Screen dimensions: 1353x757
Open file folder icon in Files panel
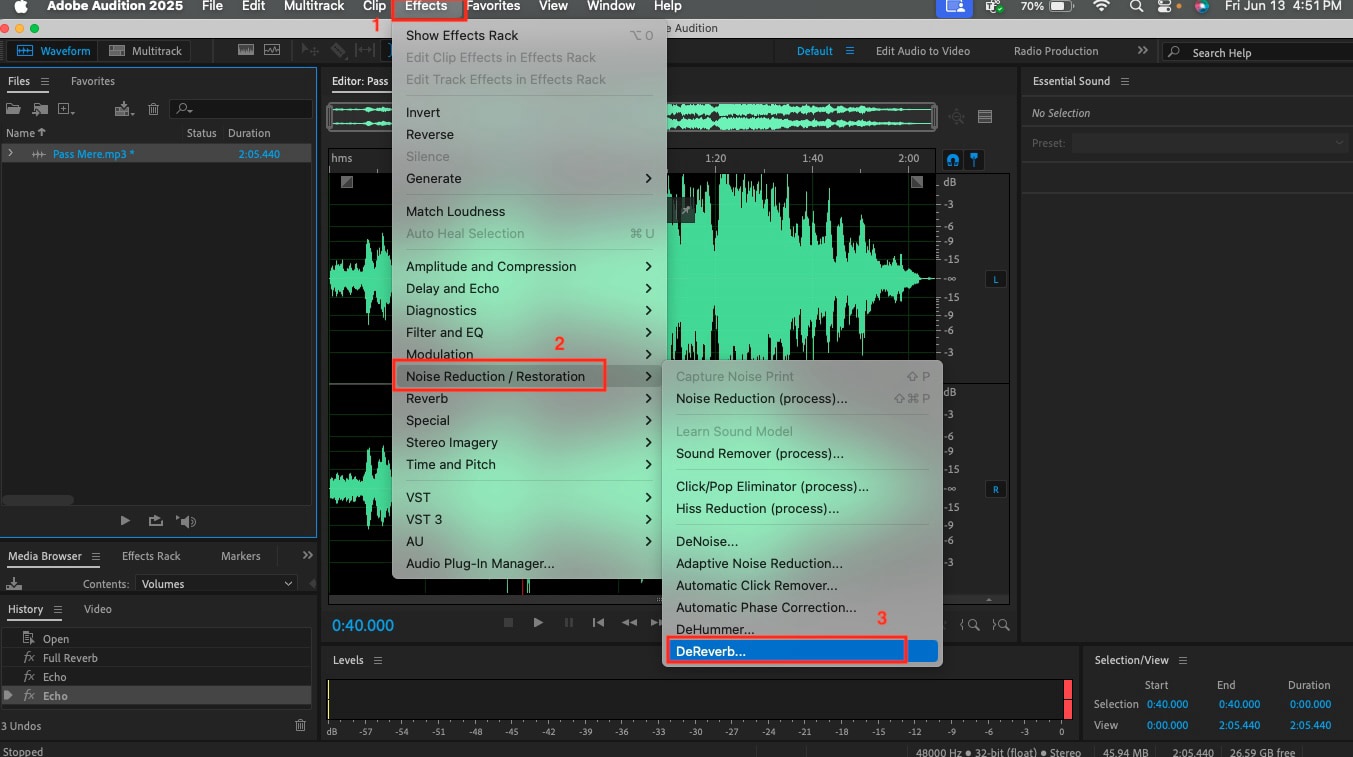(14, 109)
